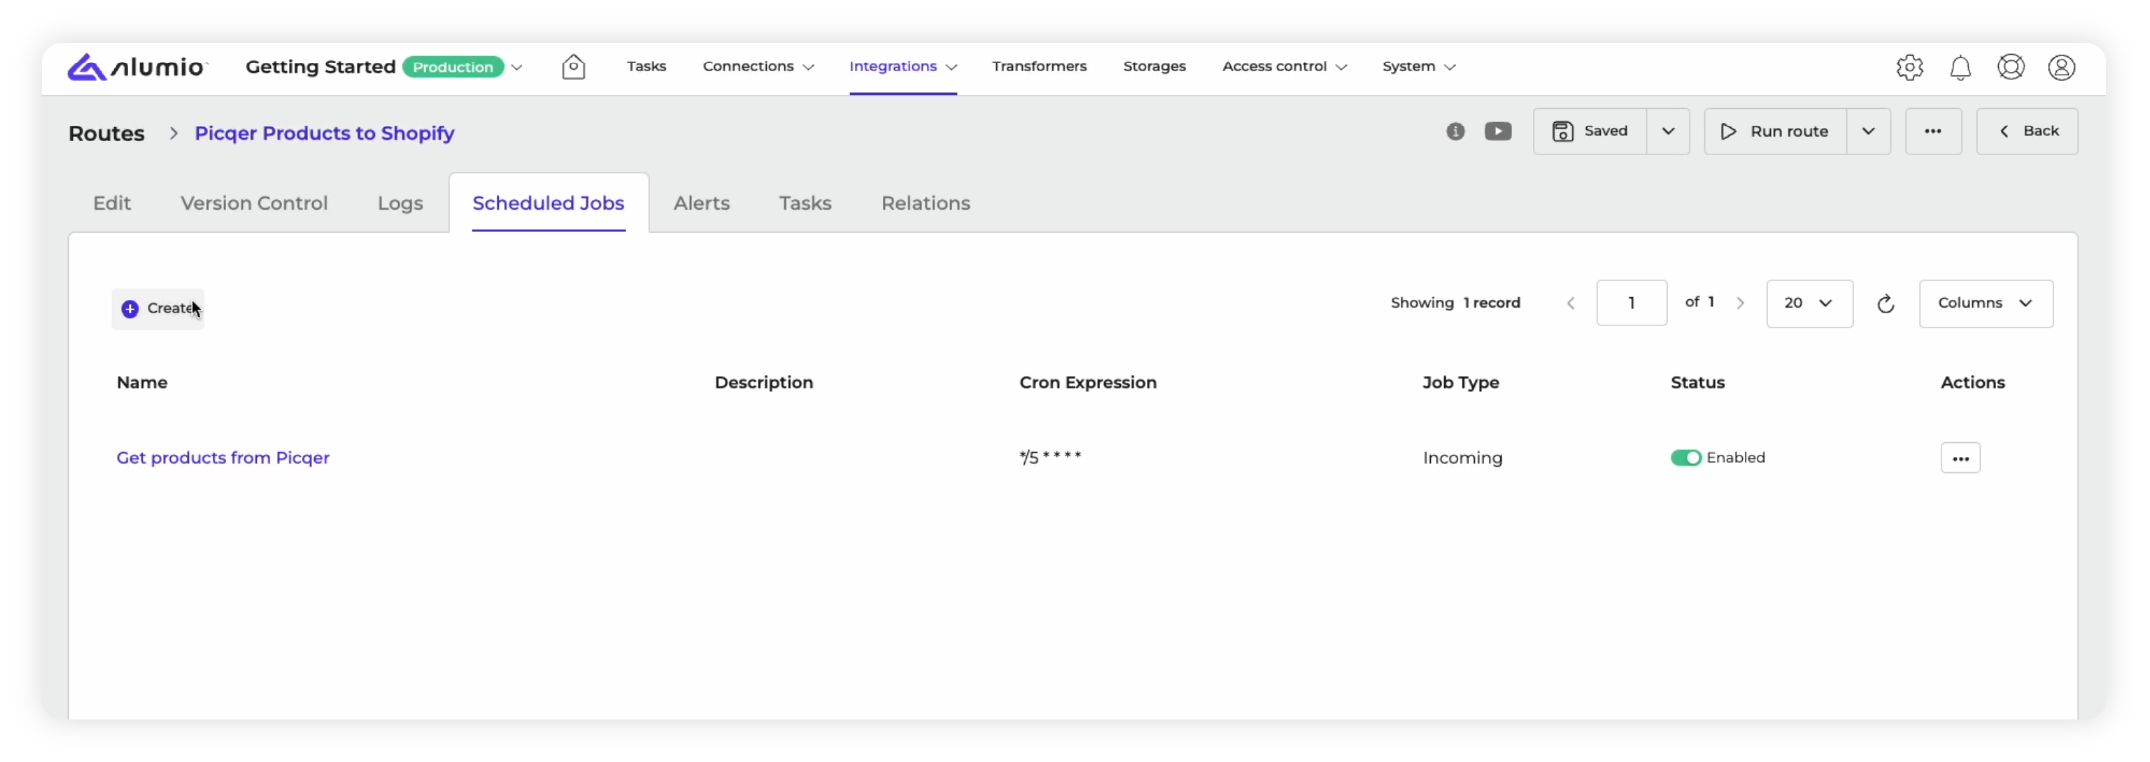Open Transformers in the top navigation
The width and height of the screenshot is (2150, 762).
(1039, 66)
